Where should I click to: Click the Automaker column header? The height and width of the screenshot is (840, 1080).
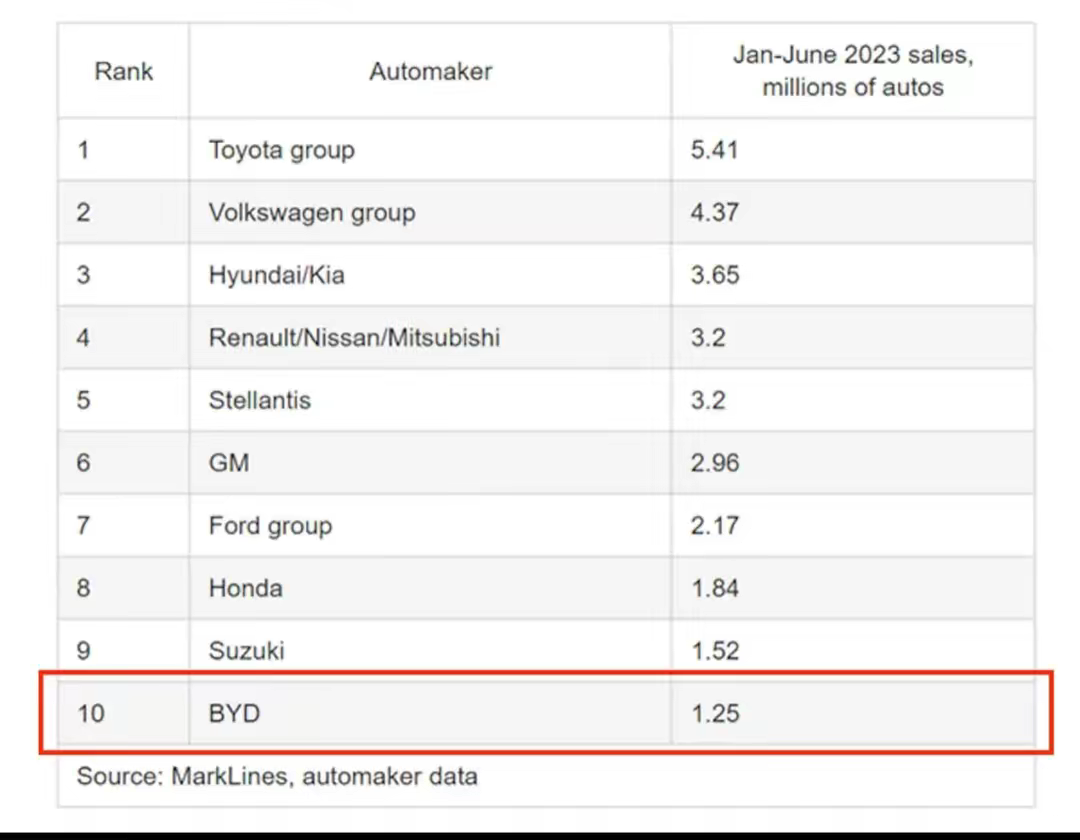[430, 71]
